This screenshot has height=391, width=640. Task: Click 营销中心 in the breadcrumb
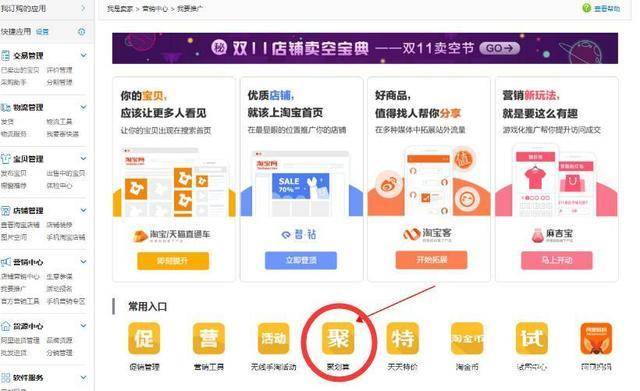tap(155, 9)
